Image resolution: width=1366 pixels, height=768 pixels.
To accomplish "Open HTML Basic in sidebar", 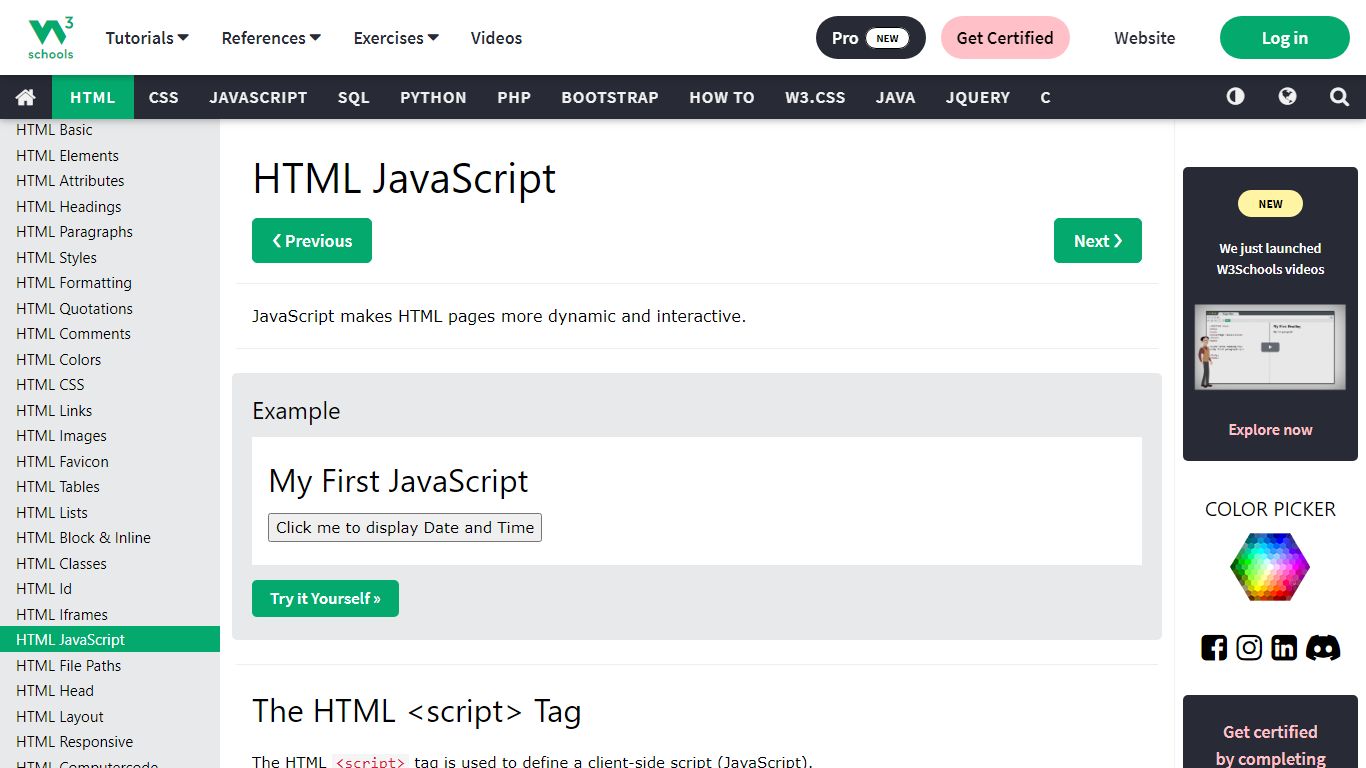I will coord(110,130).
